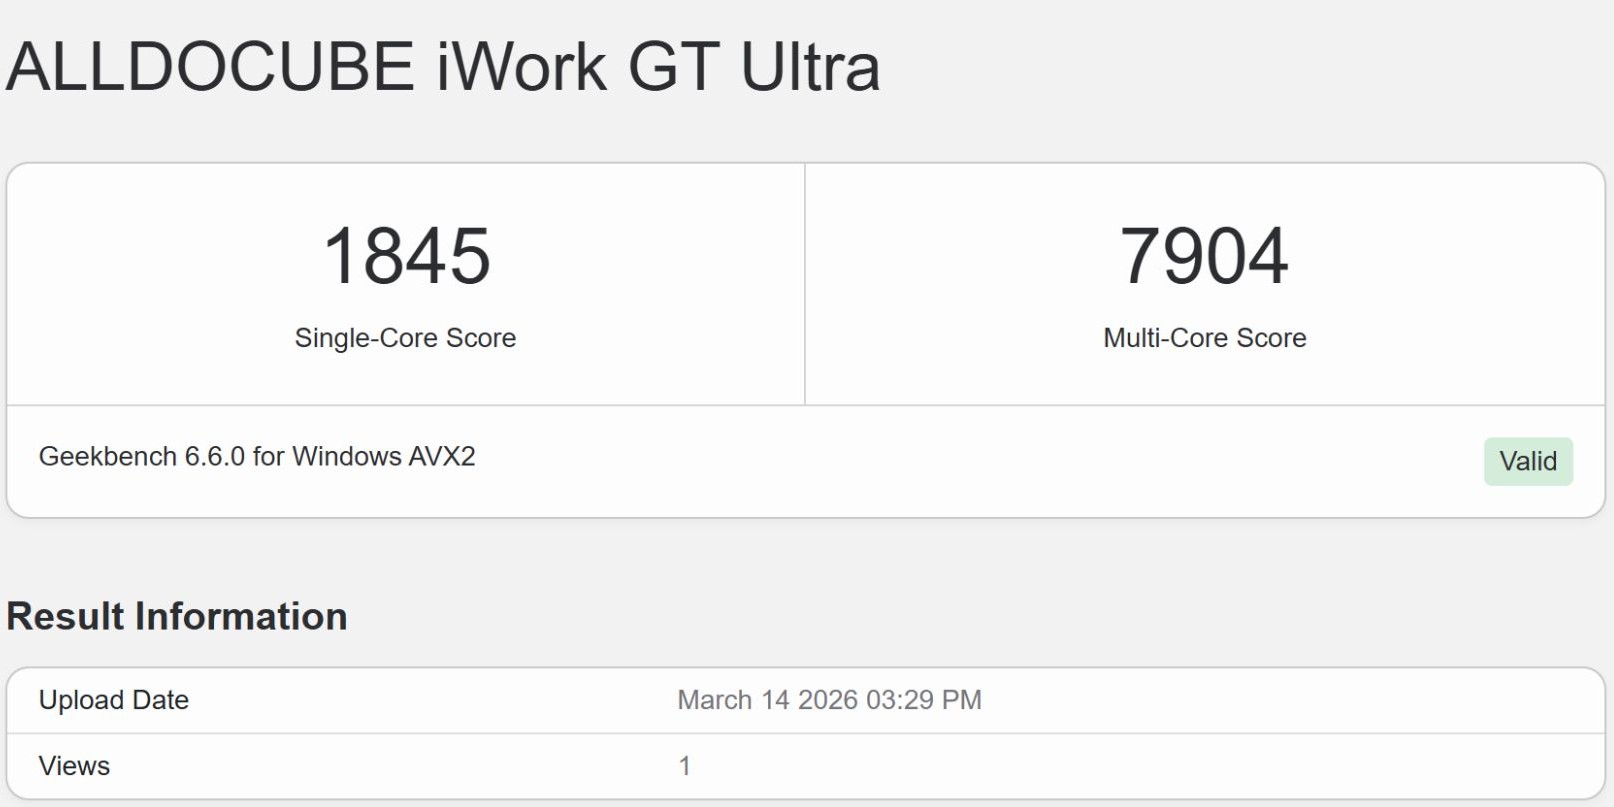This screenshot has width=1614, height=807.
Task: Click the Single-Core Score label
Action: click(x=405, y=338)
